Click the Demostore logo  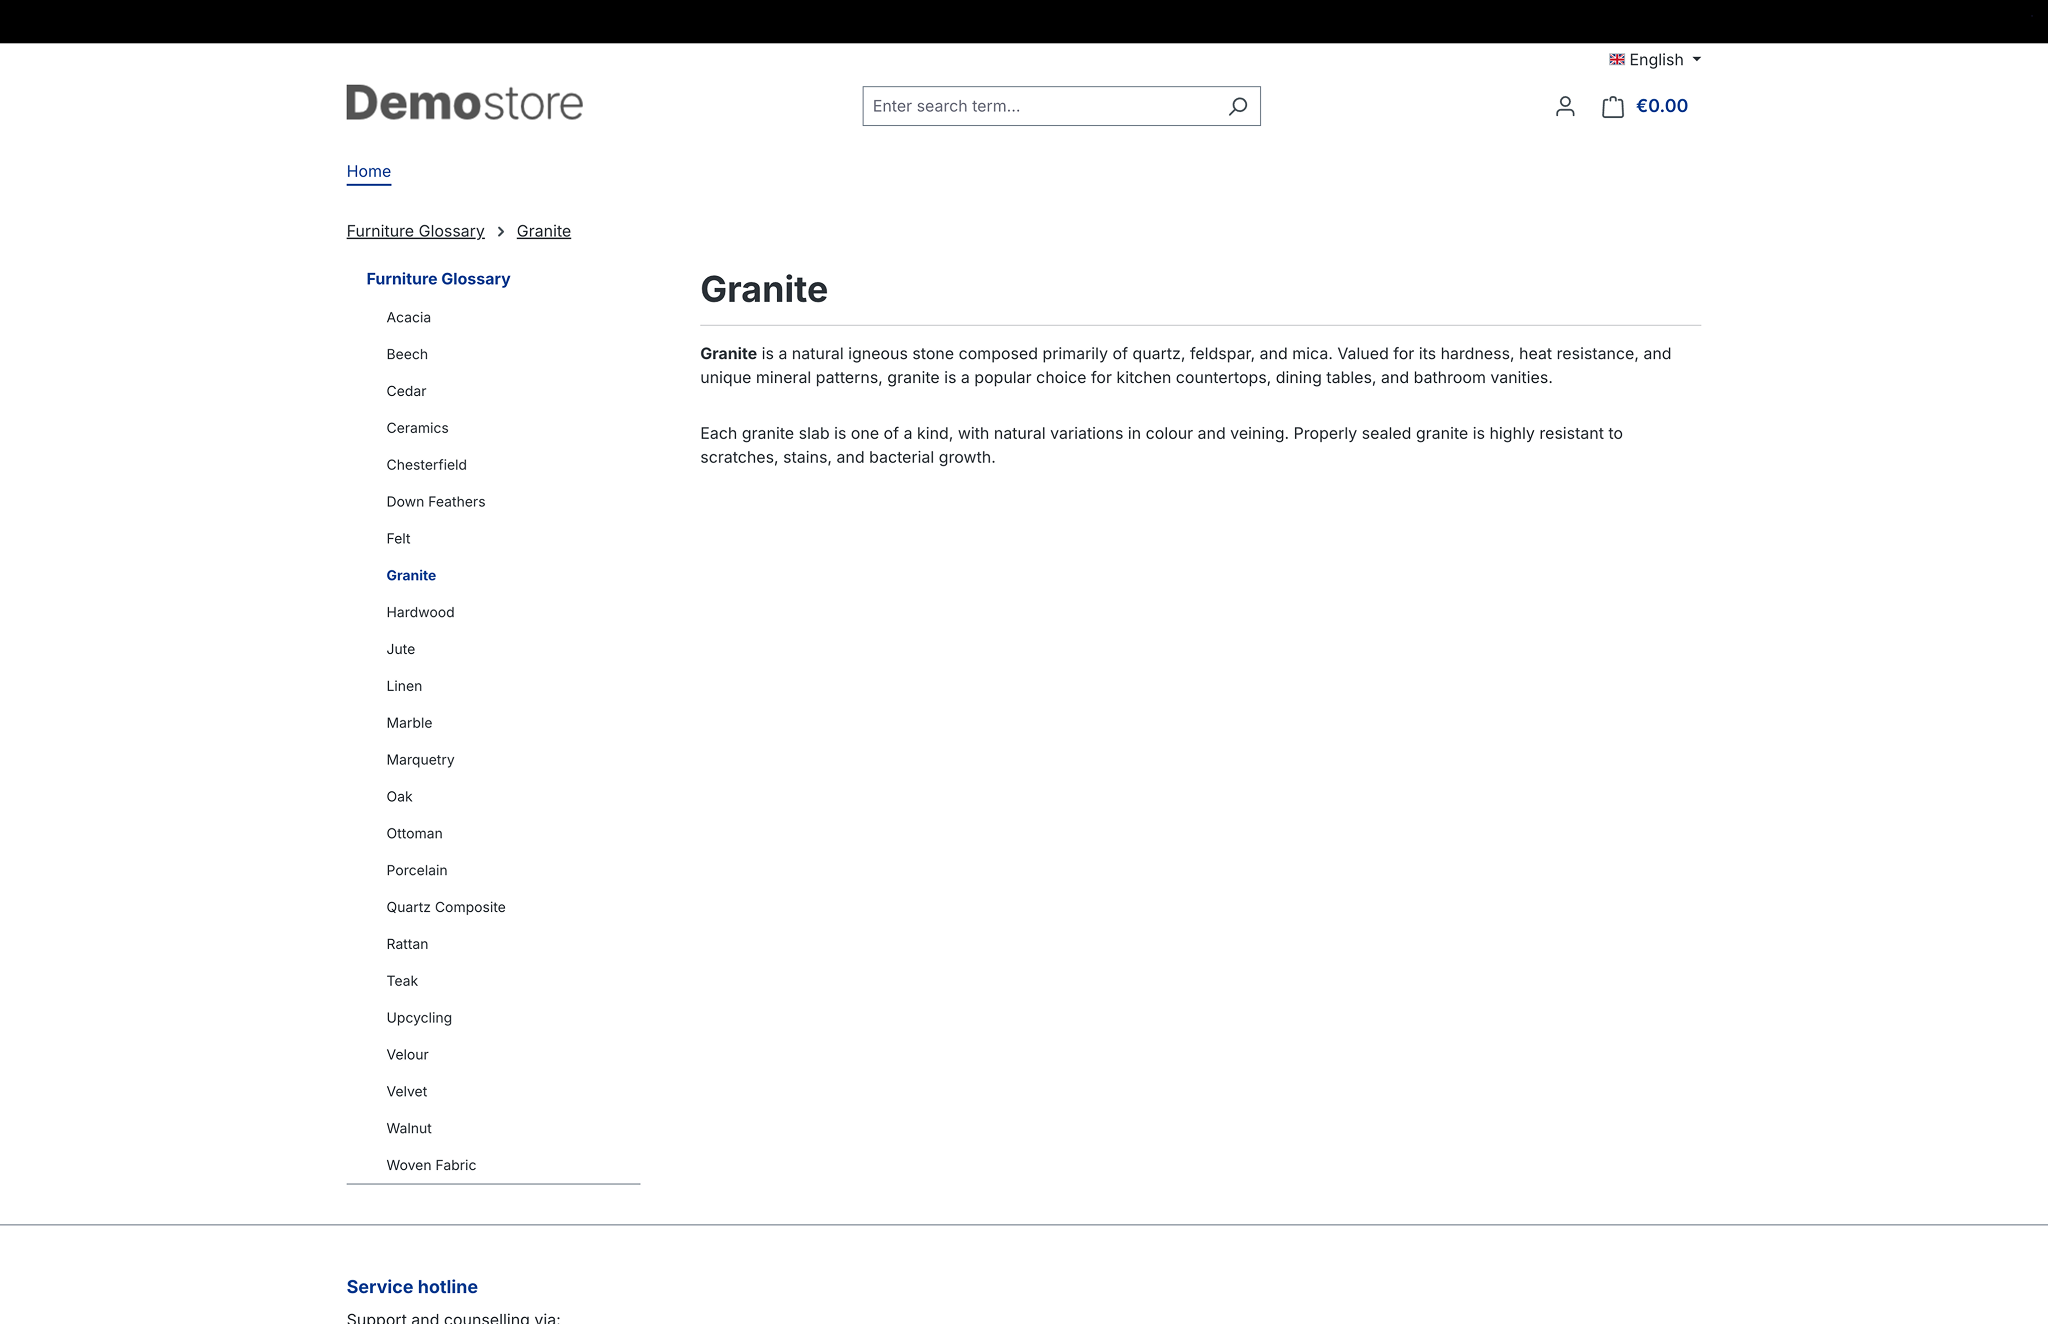click(x=464, y=103)
